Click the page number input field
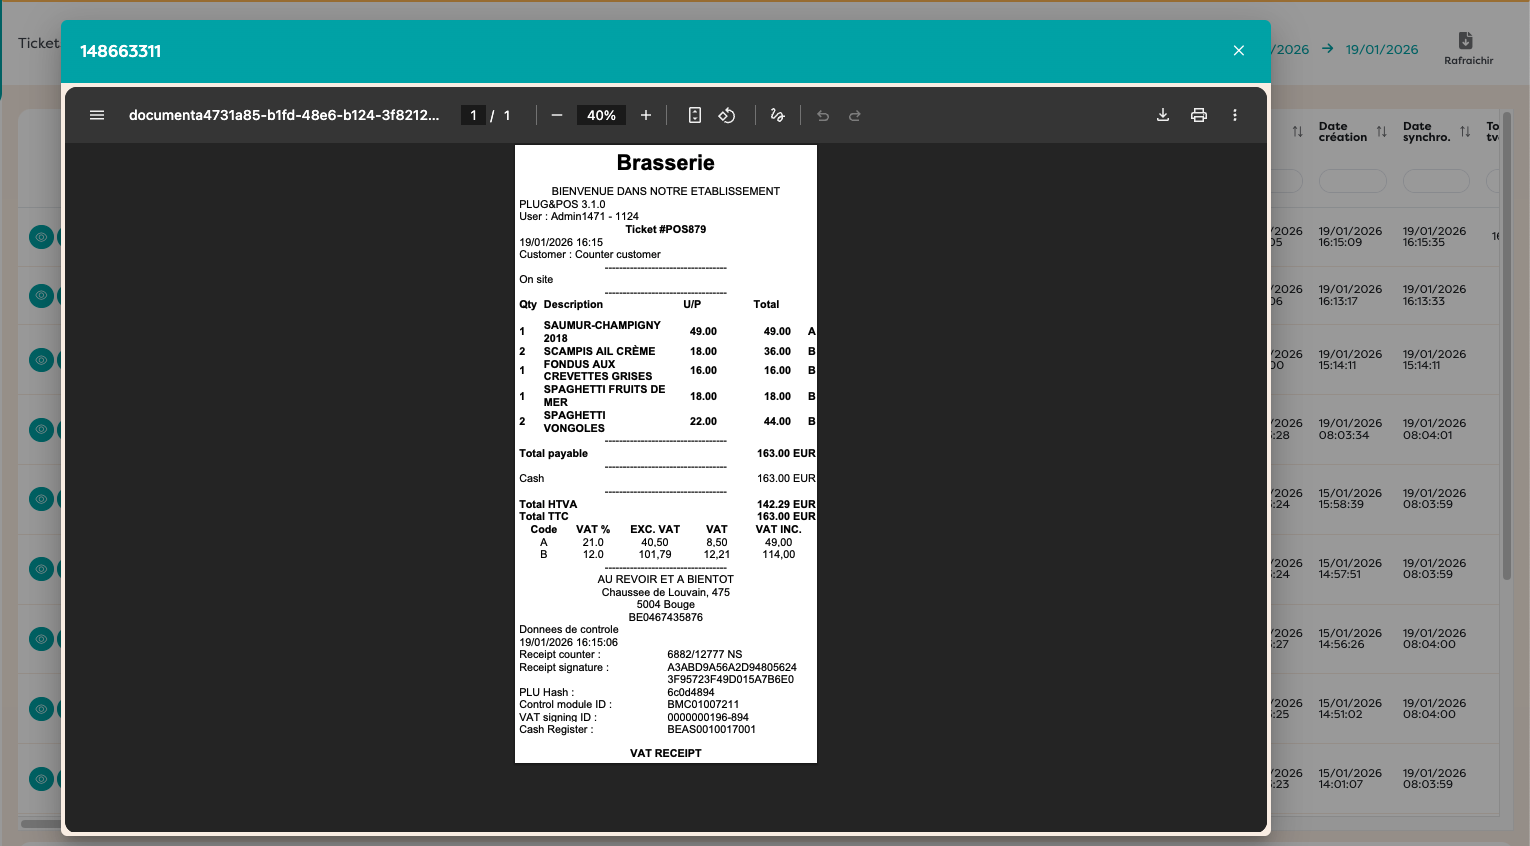This screenshot has width=1530, height=846. tap(473, 115)
